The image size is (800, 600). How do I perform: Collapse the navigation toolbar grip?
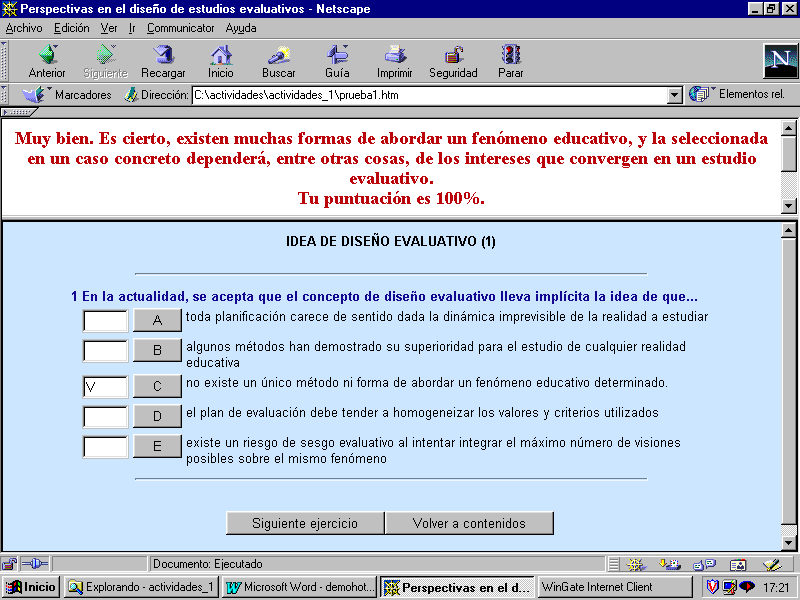point(4,61)
